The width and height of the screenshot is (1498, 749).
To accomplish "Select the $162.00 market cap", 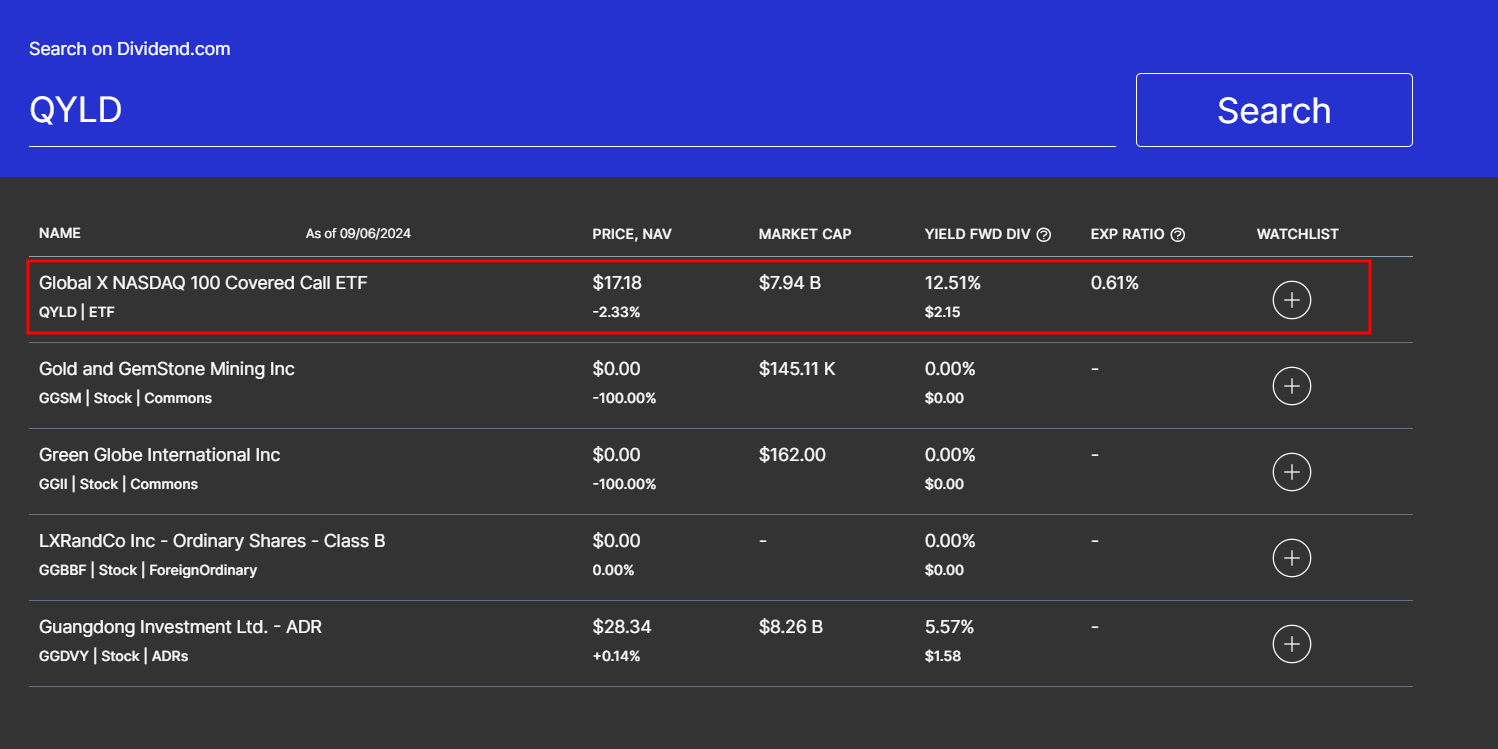I will (x=793, y=455).
